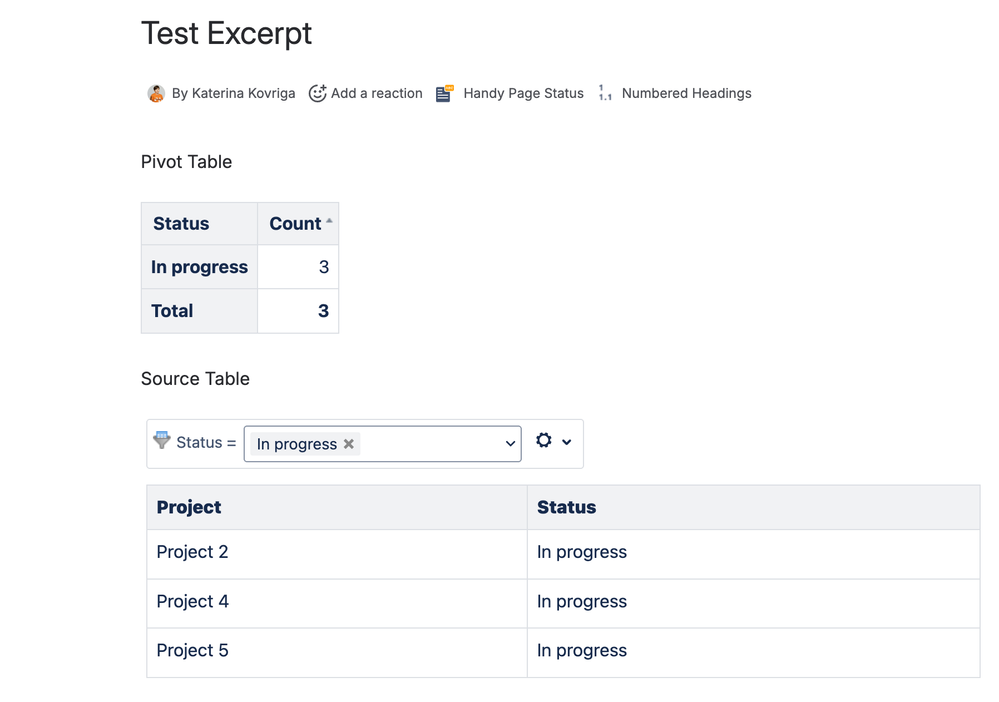Remove the In progress filter tag
Screen dimensions: 999x702
pos(349,444)
